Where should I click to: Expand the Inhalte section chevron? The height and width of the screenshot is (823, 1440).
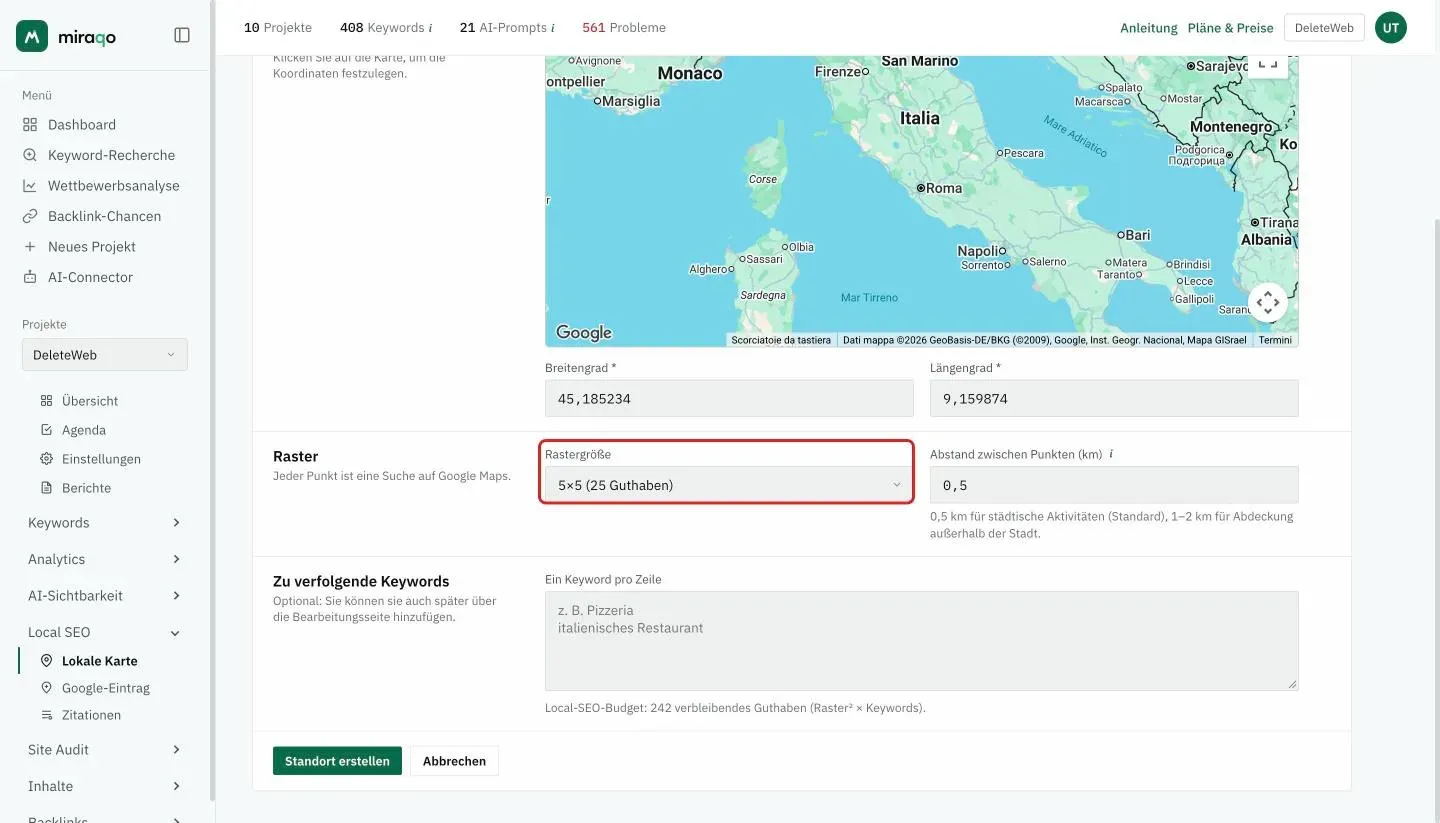click(176, 786)
